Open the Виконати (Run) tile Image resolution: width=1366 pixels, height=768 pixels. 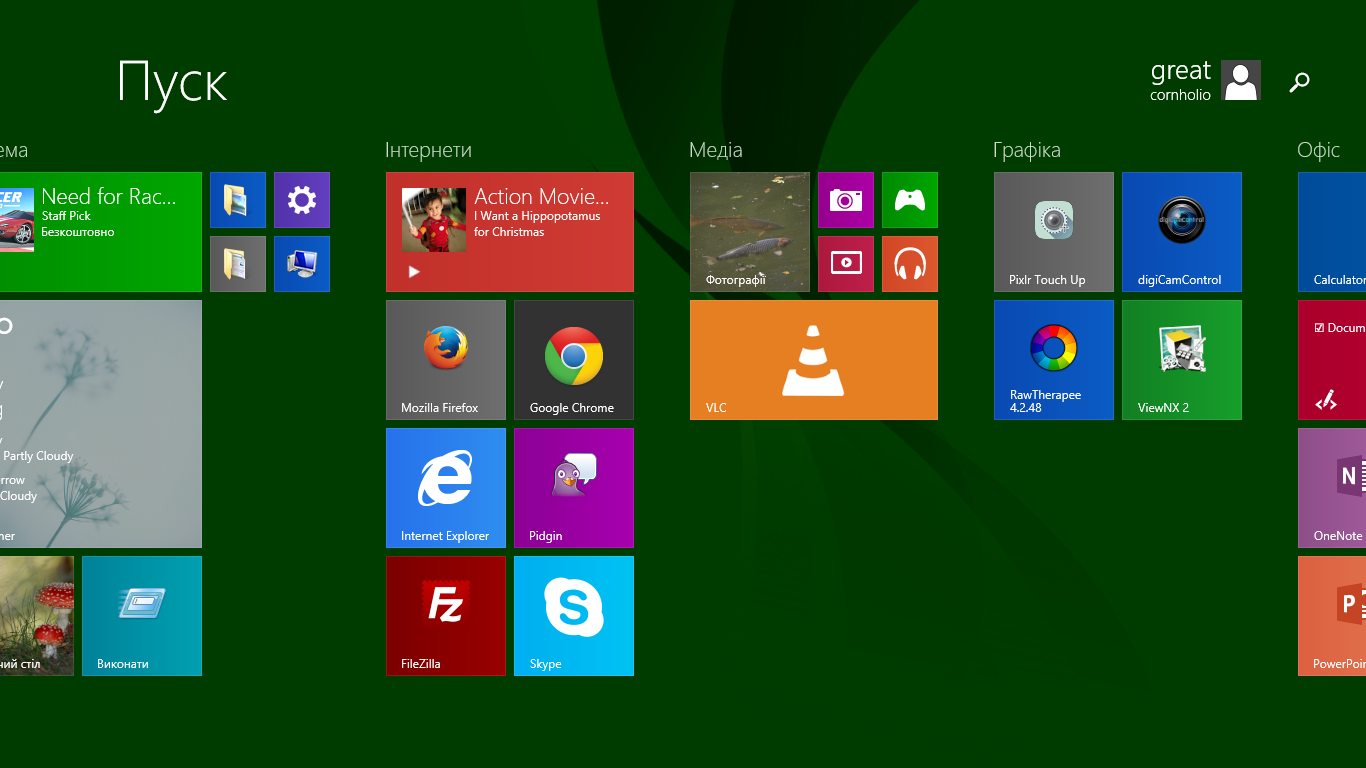point(142,616)
